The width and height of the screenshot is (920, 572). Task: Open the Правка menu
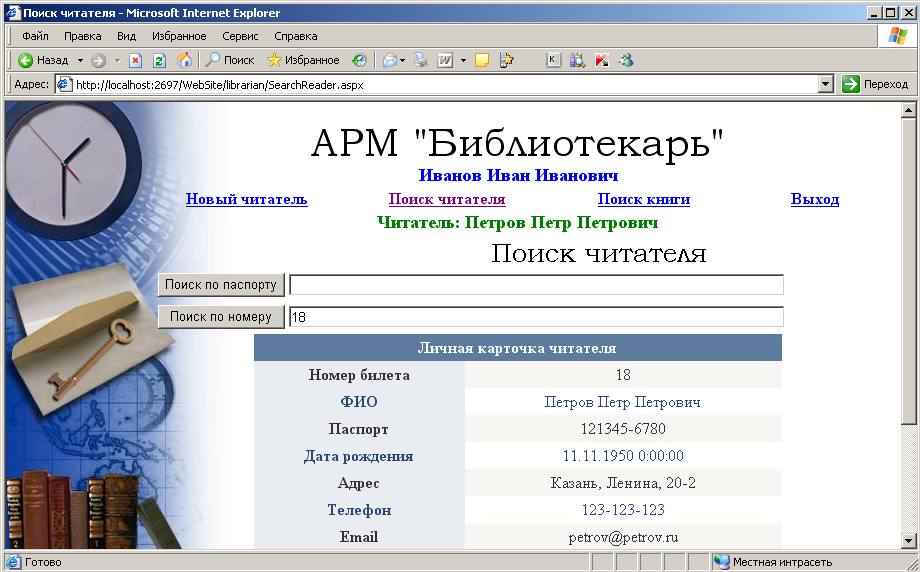tap(83, 36)
